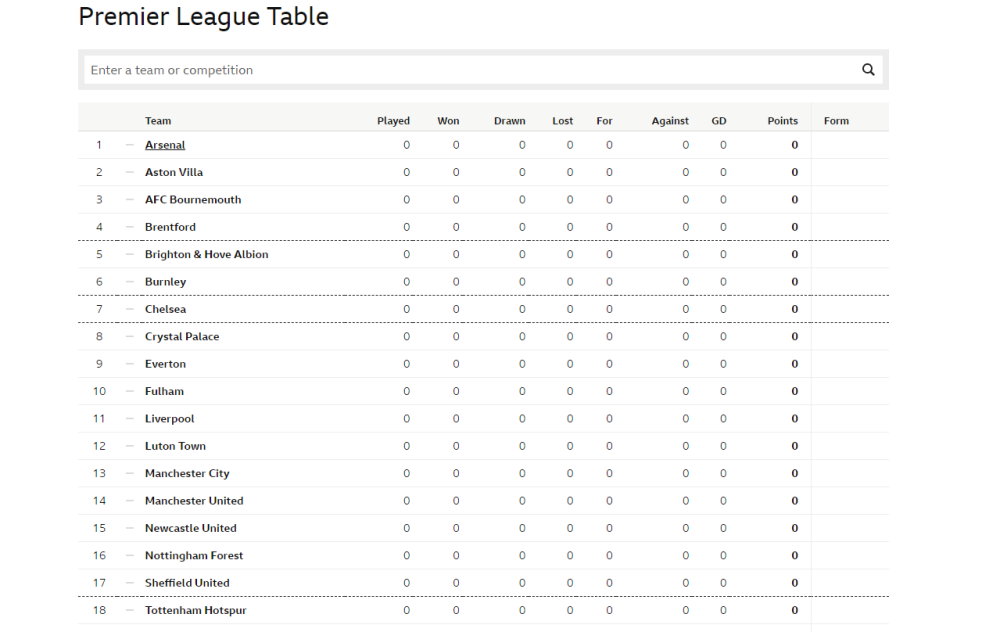The width and height of the screenshot is (1000, 632).
Task: Click the Luton Town team name
Action: 175,446
